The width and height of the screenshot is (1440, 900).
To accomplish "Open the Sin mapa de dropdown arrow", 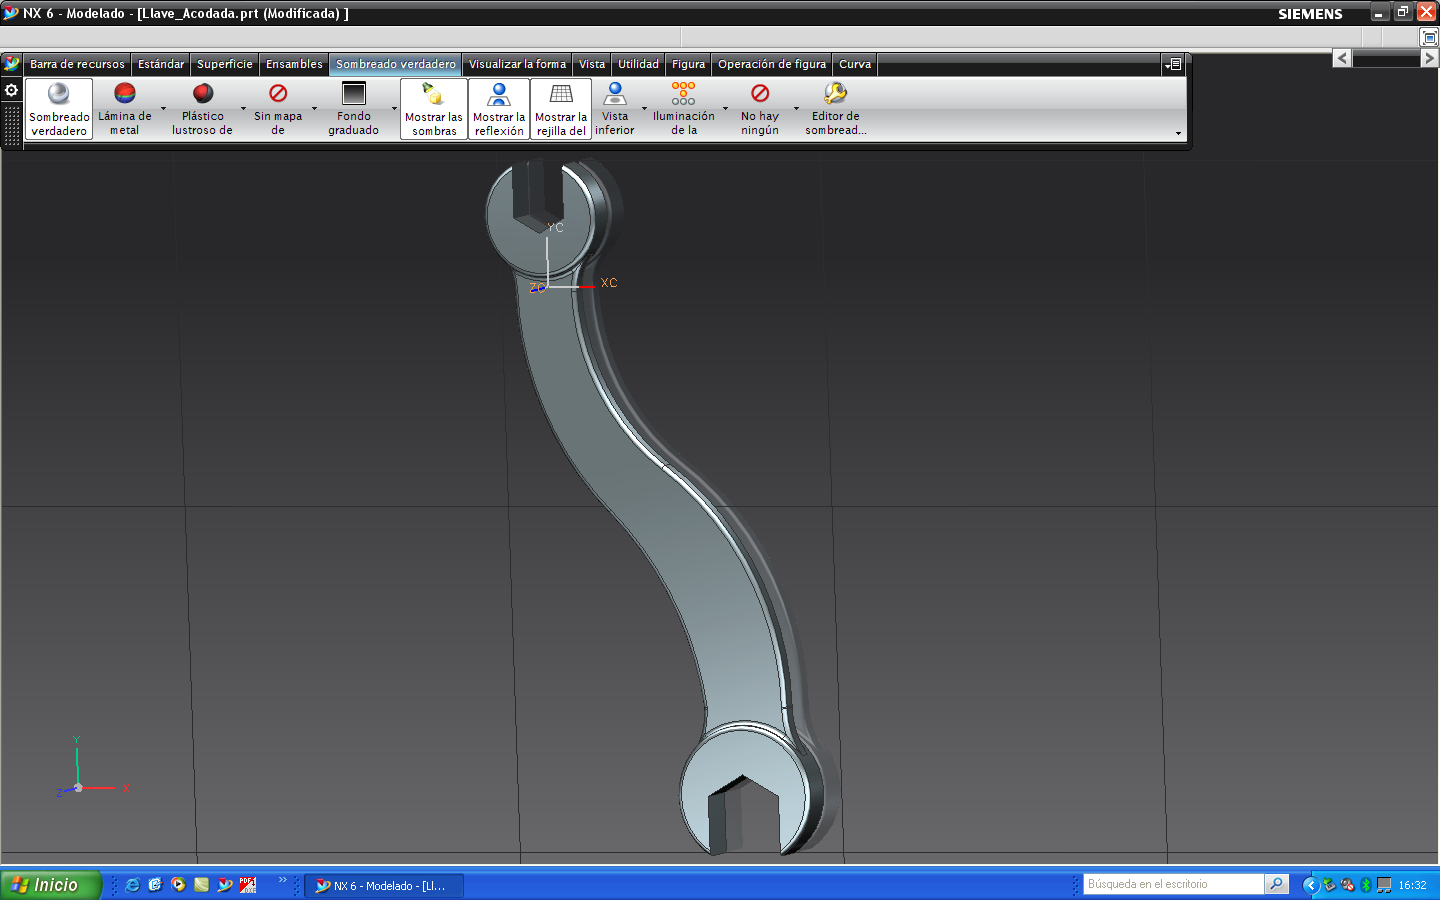I will coord(314,109).
